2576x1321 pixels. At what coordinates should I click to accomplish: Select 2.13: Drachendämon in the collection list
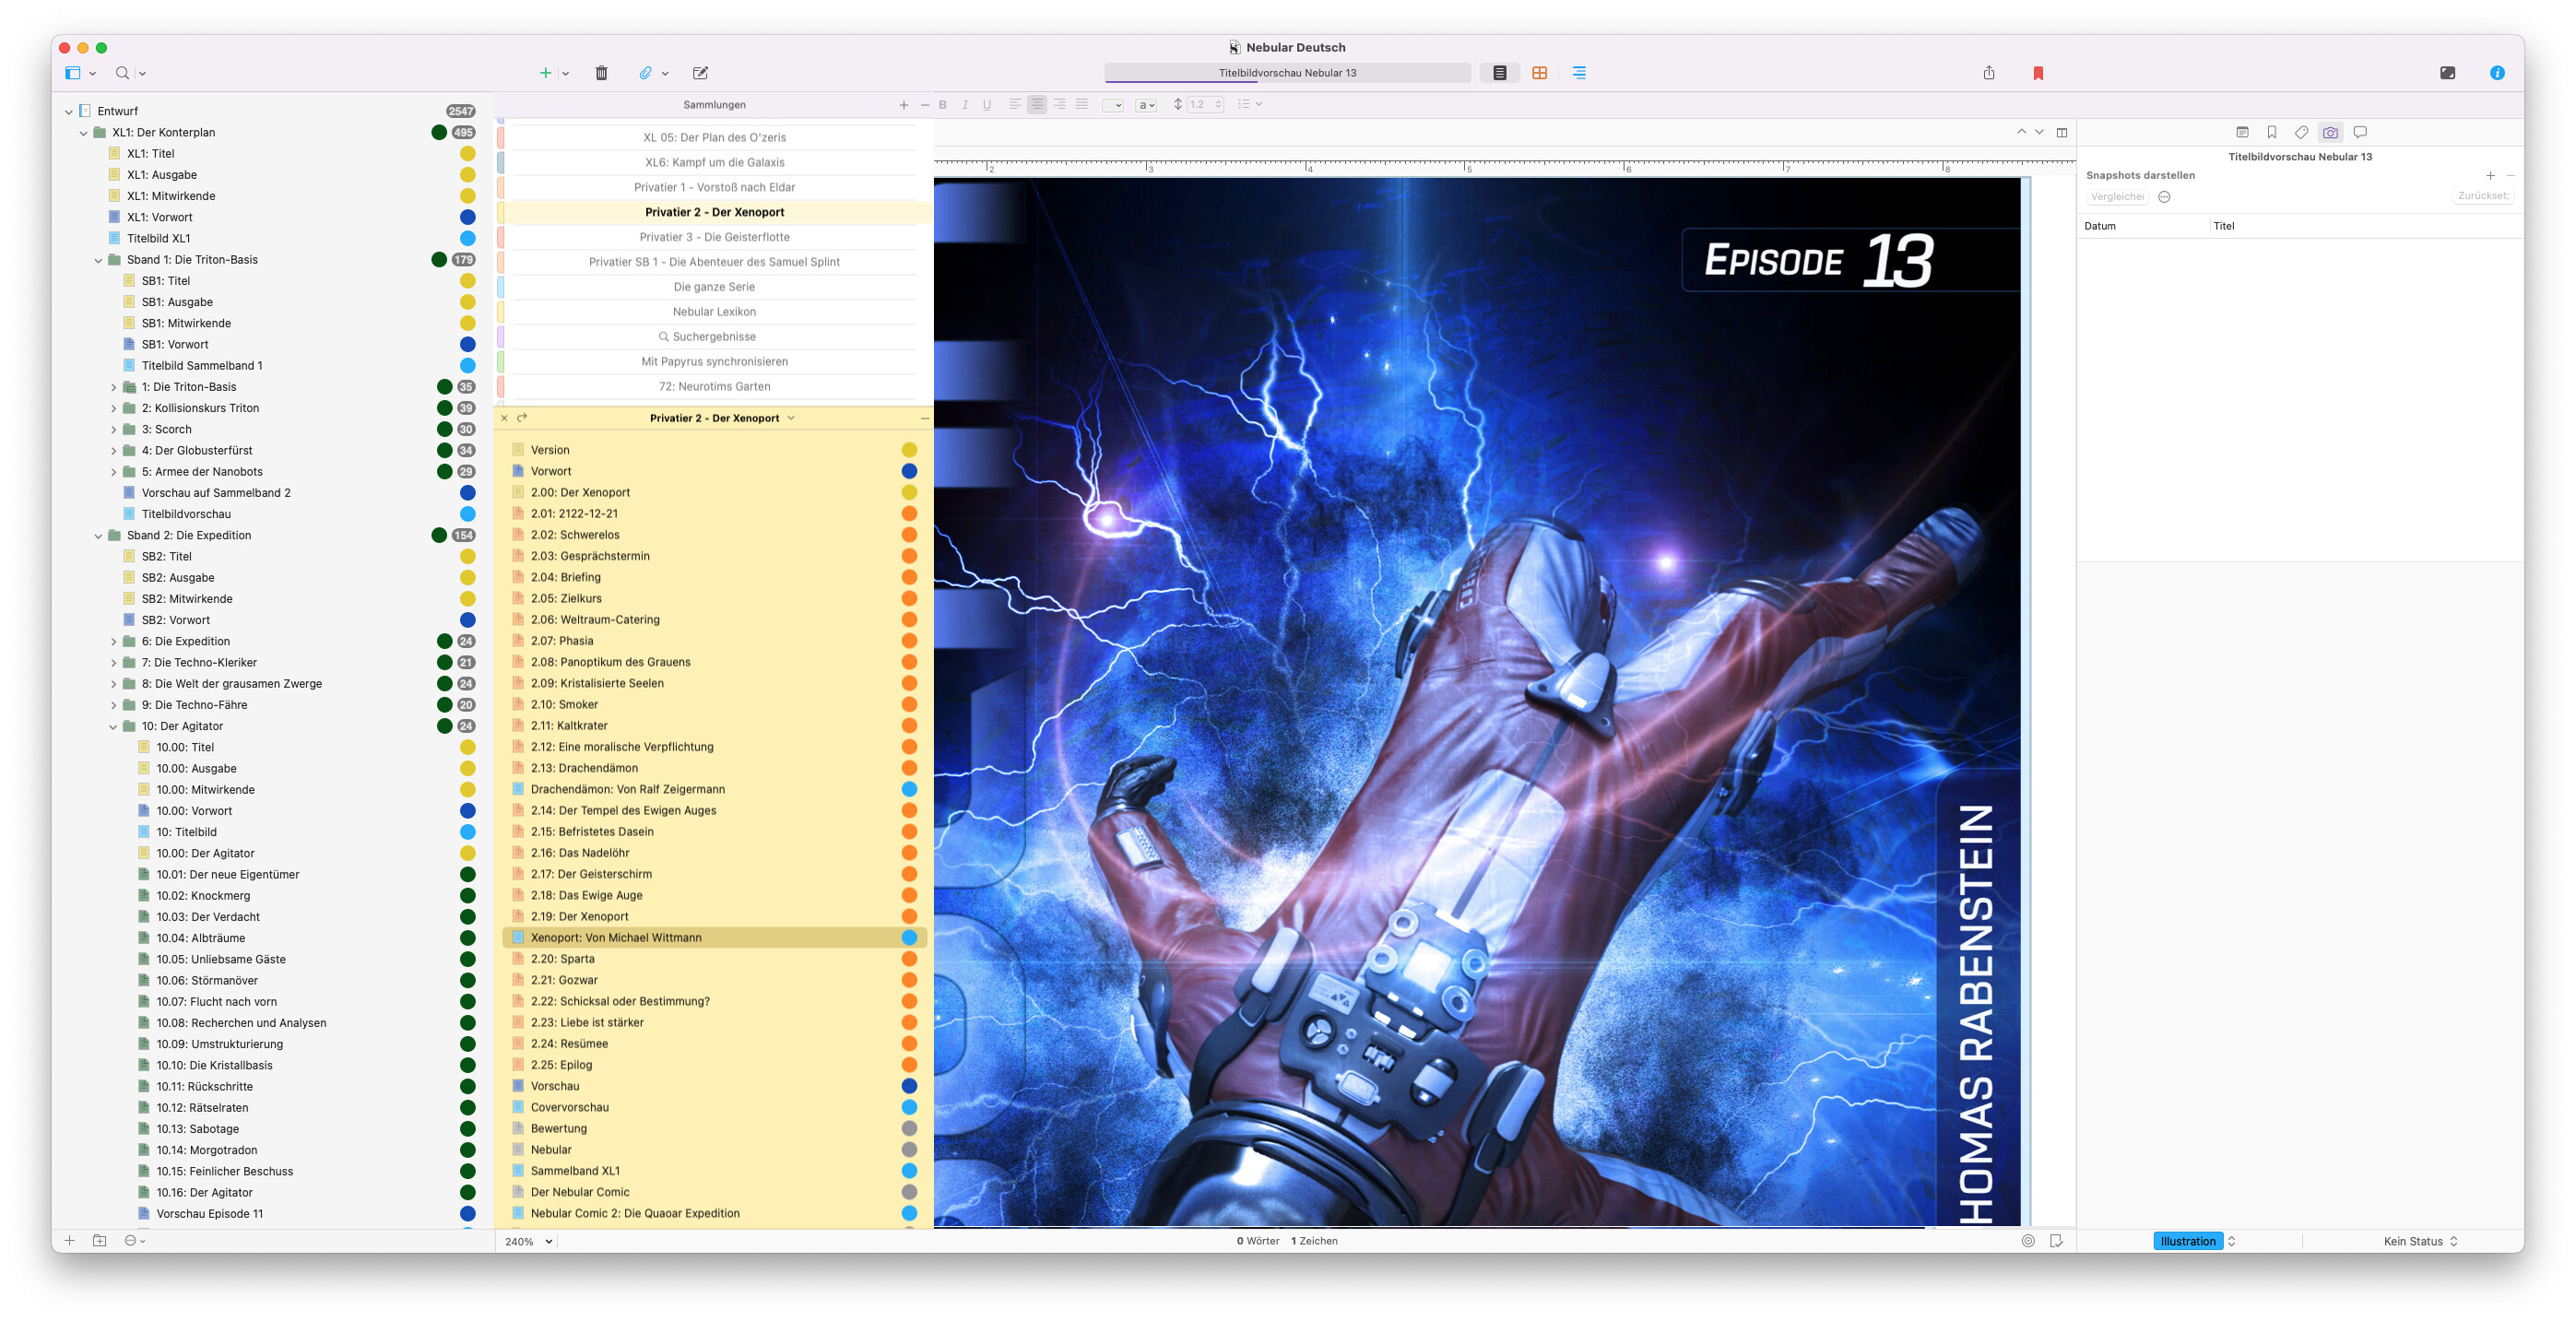[714, 768]
